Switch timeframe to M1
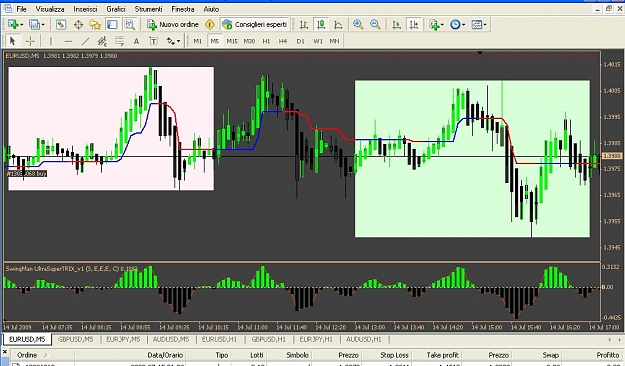The width and height of the screenshot is (625, 366). [x=197, y=41]
